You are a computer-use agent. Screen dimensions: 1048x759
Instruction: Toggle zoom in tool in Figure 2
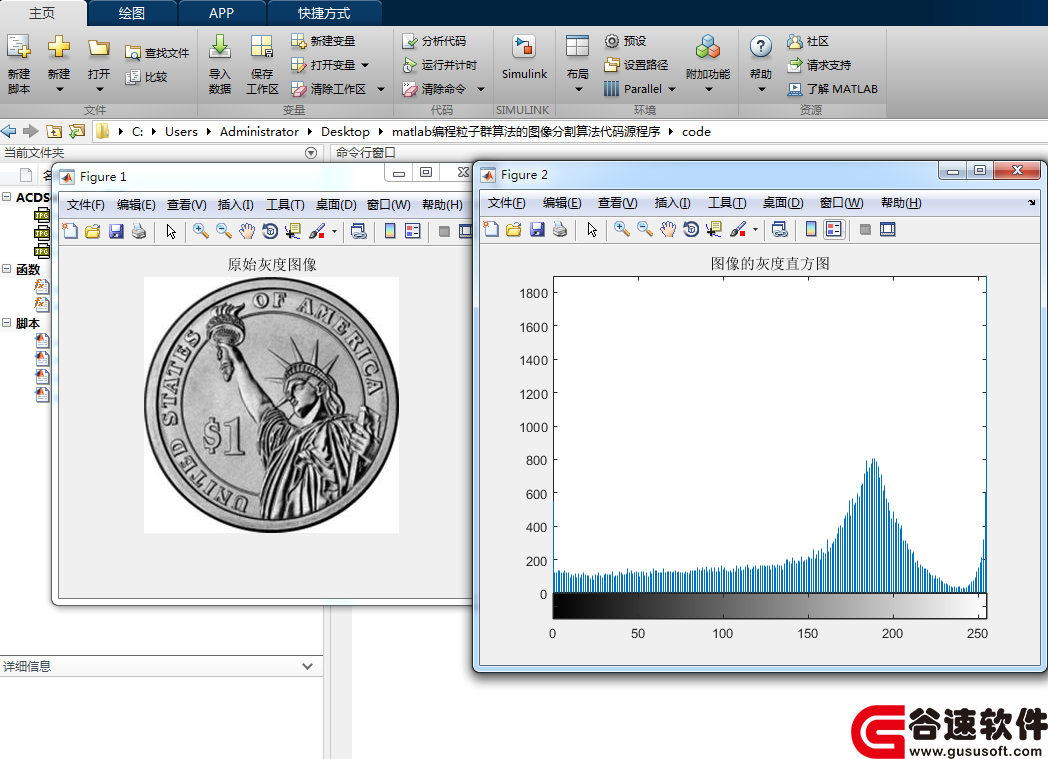622,230
